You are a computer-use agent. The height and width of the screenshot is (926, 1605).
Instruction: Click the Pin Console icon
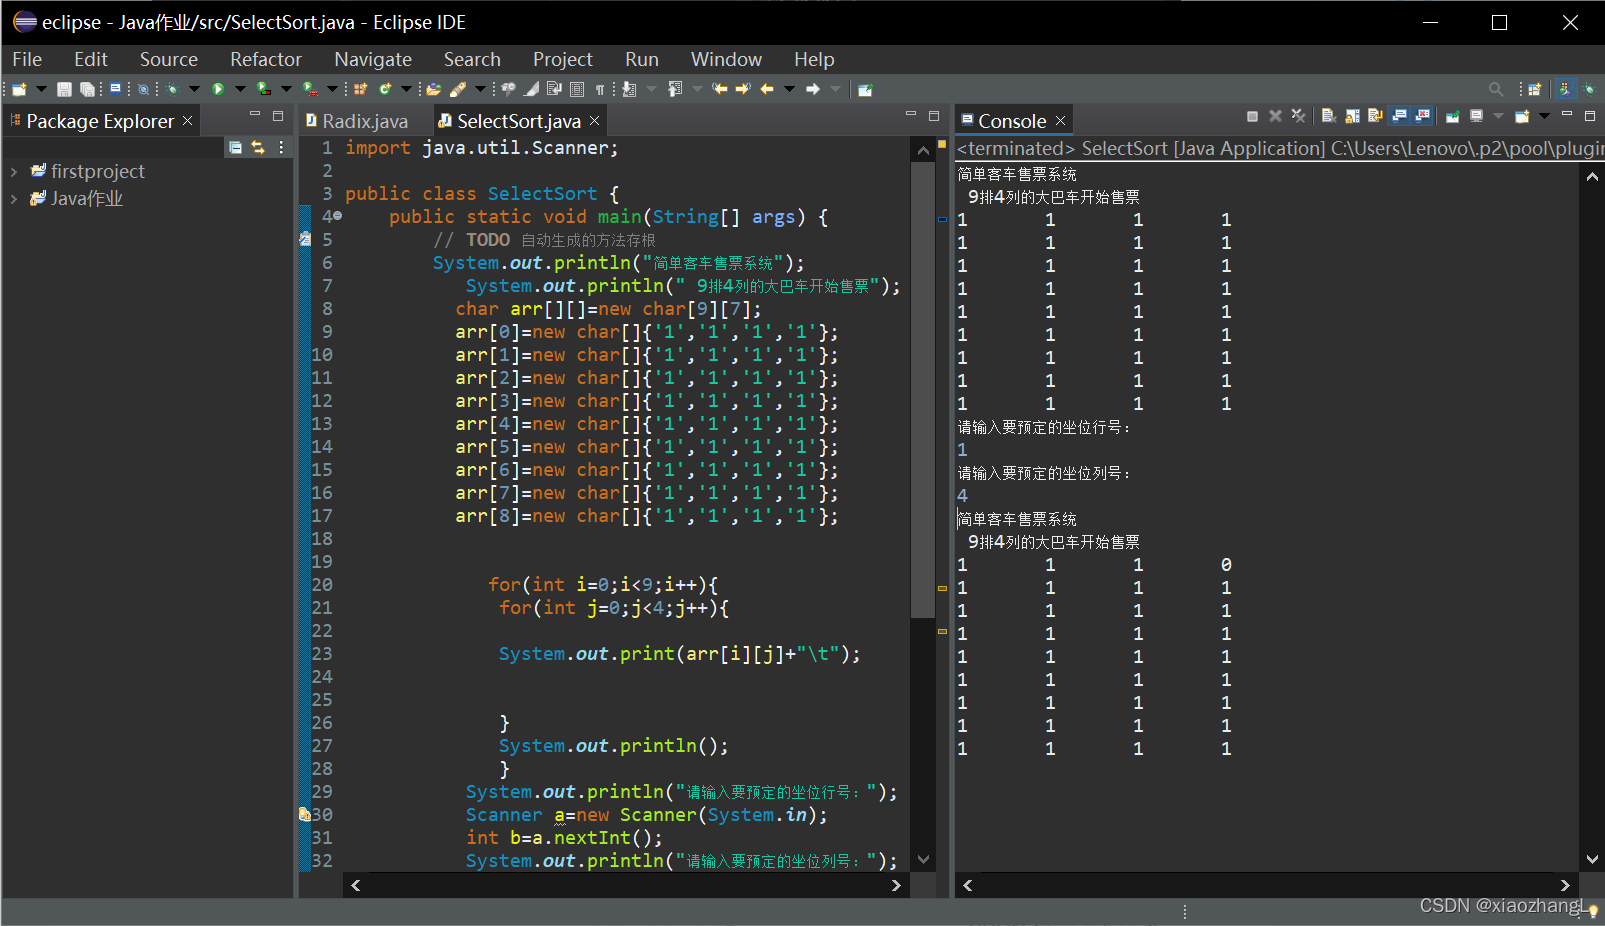1452,116
